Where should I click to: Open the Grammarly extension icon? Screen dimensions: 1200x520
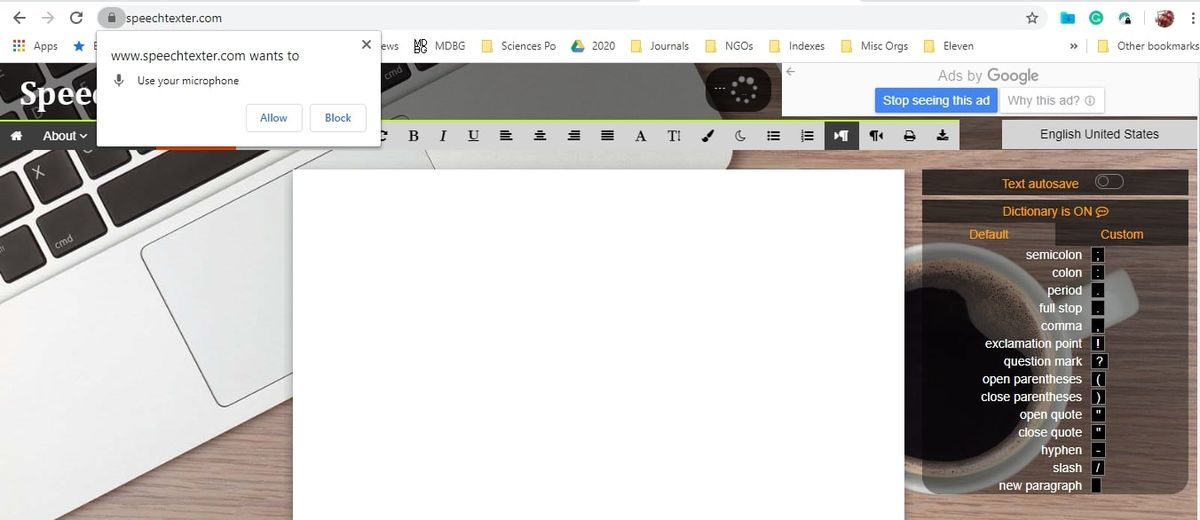[1096, 18]
